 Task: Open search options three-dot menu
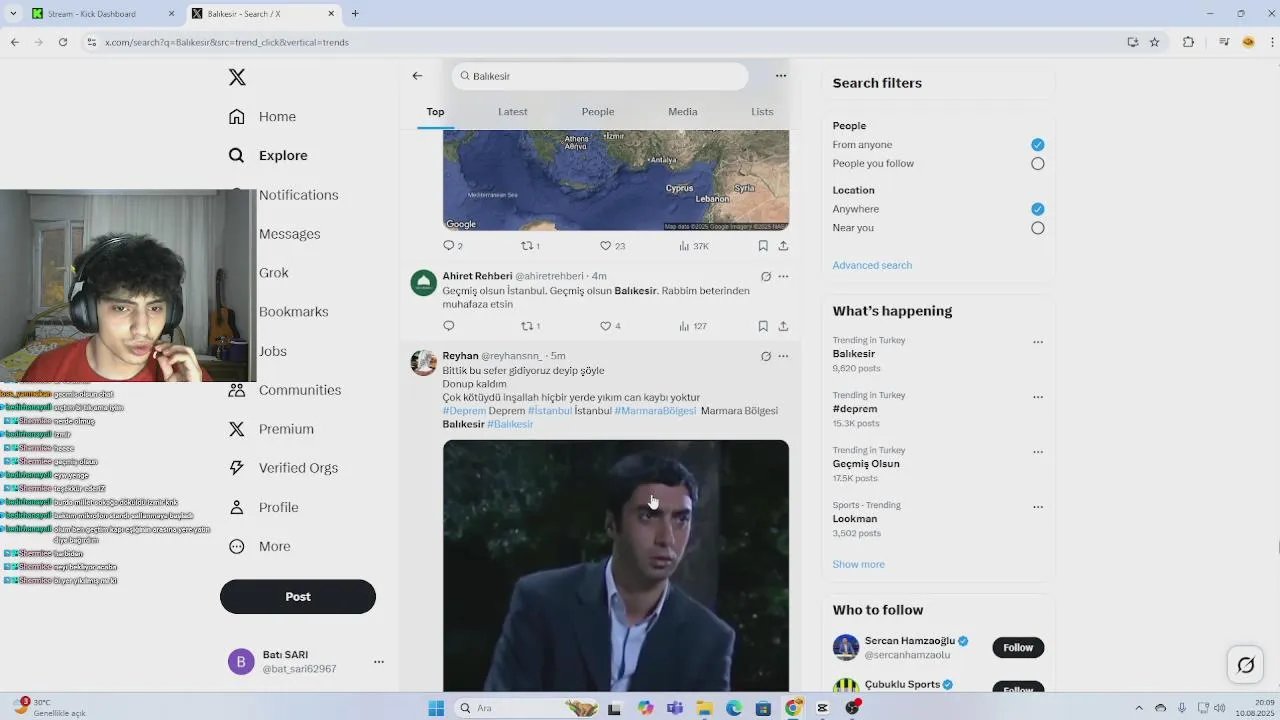[781, 76]
